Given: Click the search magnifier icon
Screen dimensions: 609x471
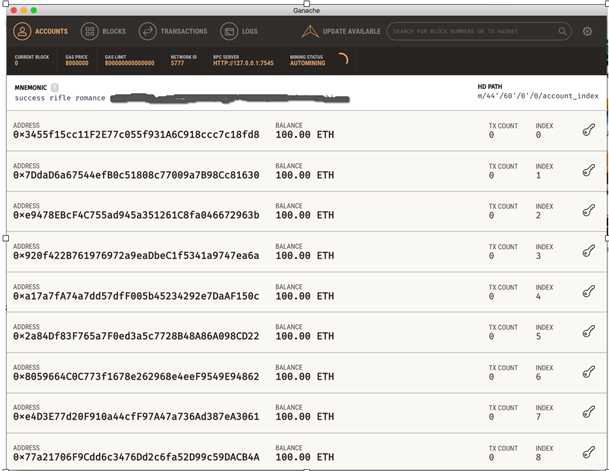Looking at the screenshot, I should [562, 31].
